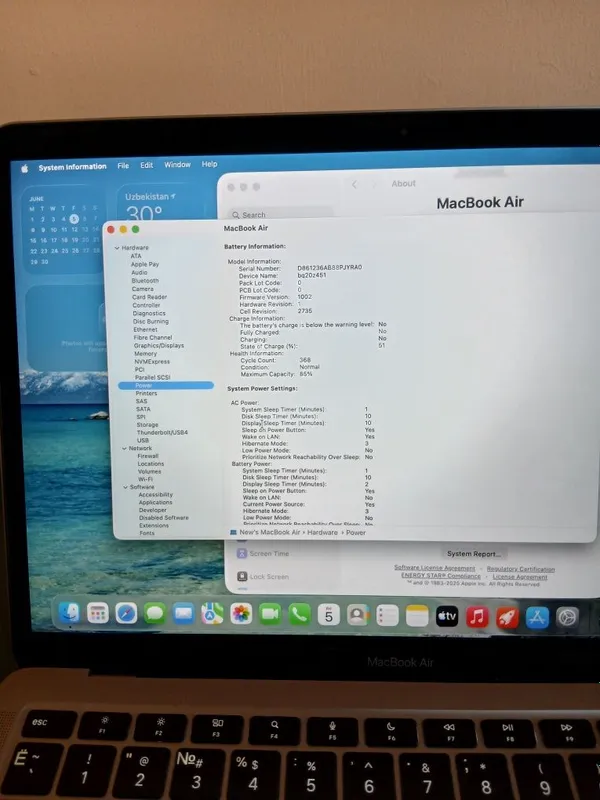This screenshot has width=600, height=800.
Task: Collapse the Hardware tree section
Action: [x=117, y=248]
